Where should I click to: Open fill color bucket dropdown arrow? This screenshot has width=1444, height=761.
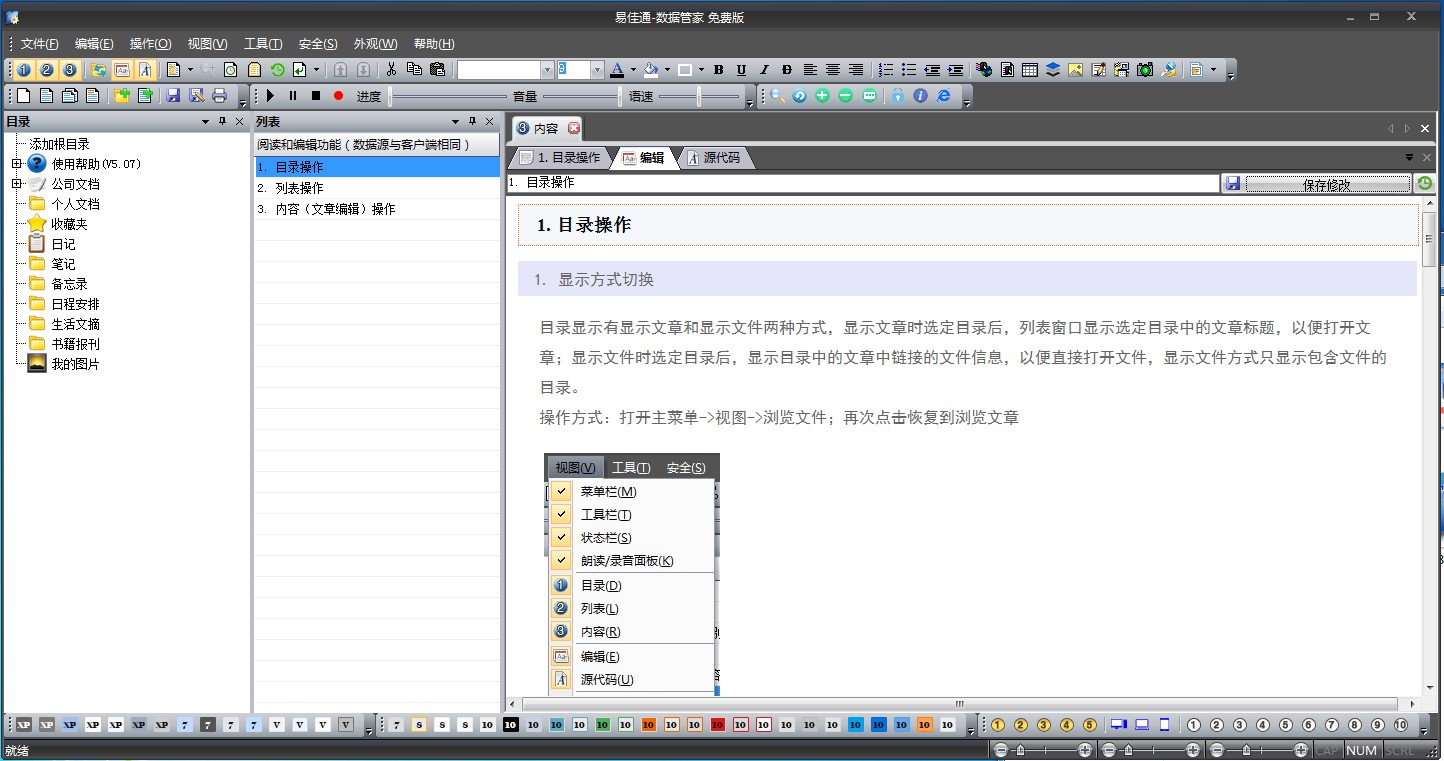tap(667, 70)
